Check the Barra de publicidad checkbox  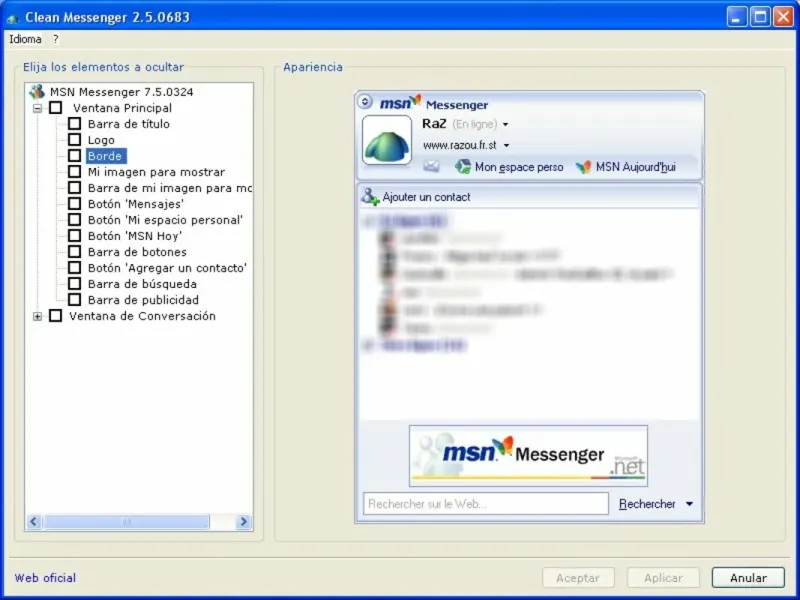pos(74,299)
